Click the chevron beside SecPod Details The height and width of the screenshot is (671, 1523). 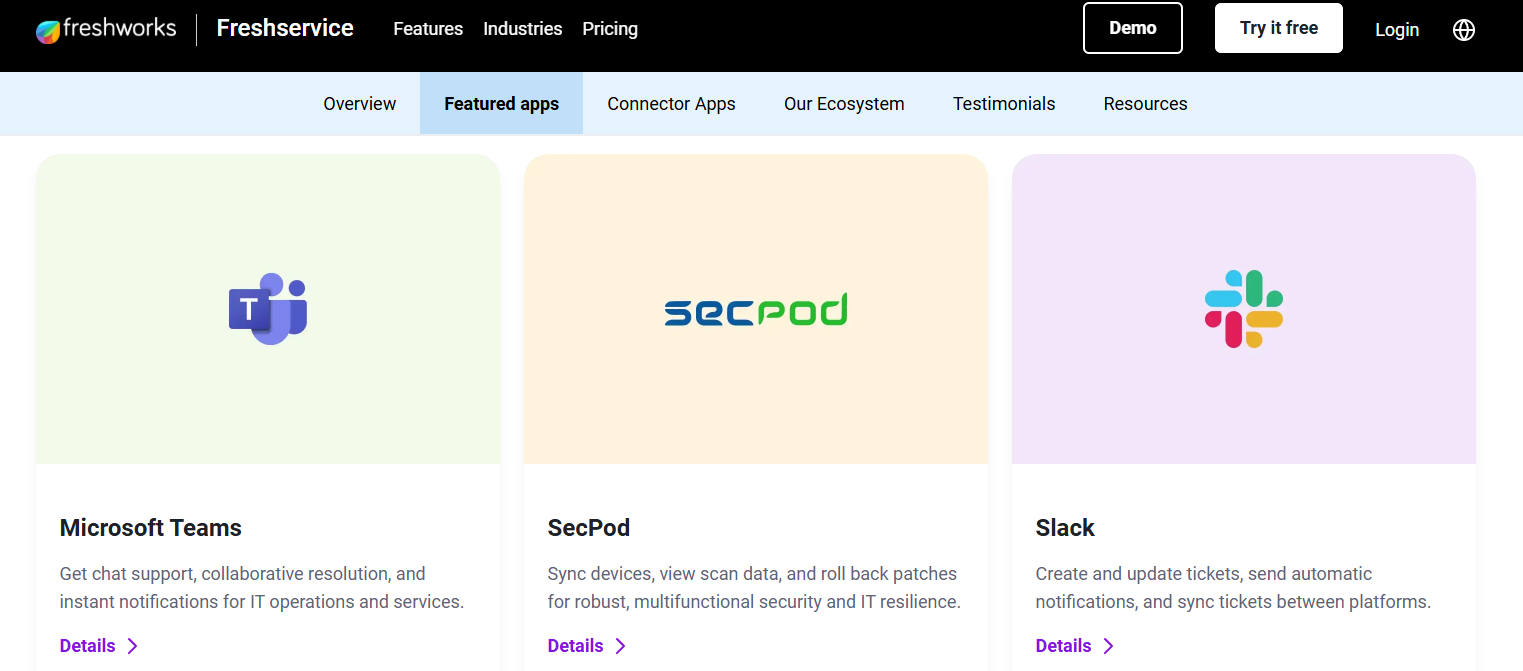620,646
